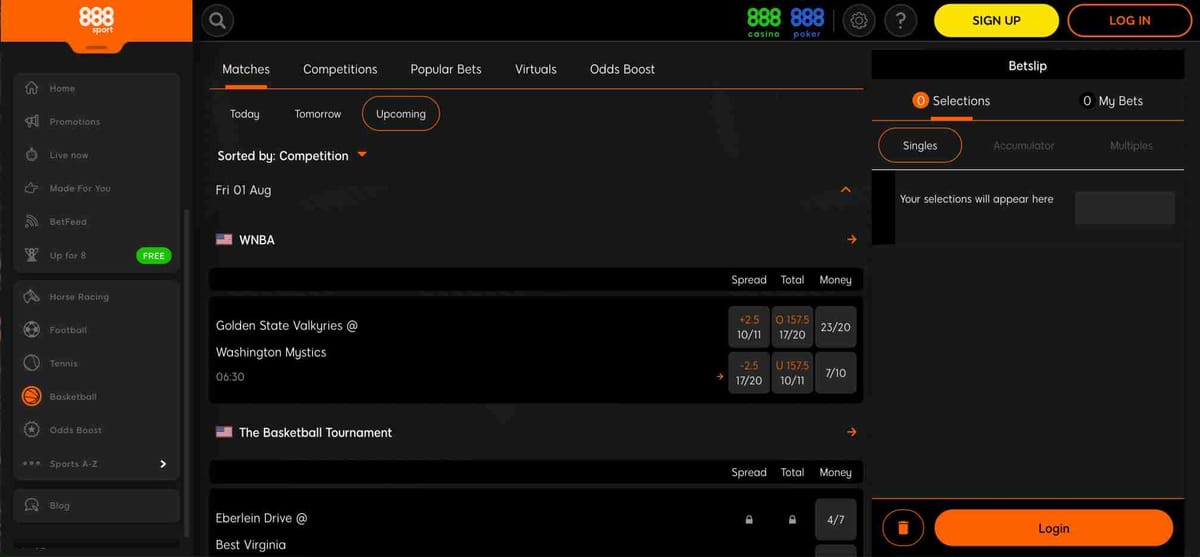Click the Up for 8 trophy icon

32,255
